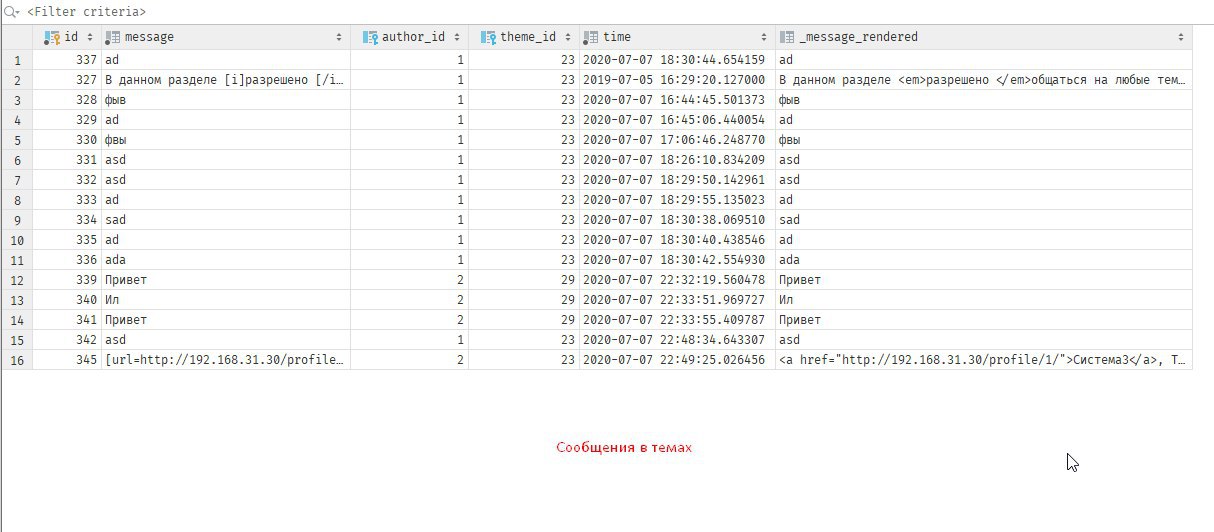Click the id cell 341
Screen dimensions: 1214x532
click(67, 320)
